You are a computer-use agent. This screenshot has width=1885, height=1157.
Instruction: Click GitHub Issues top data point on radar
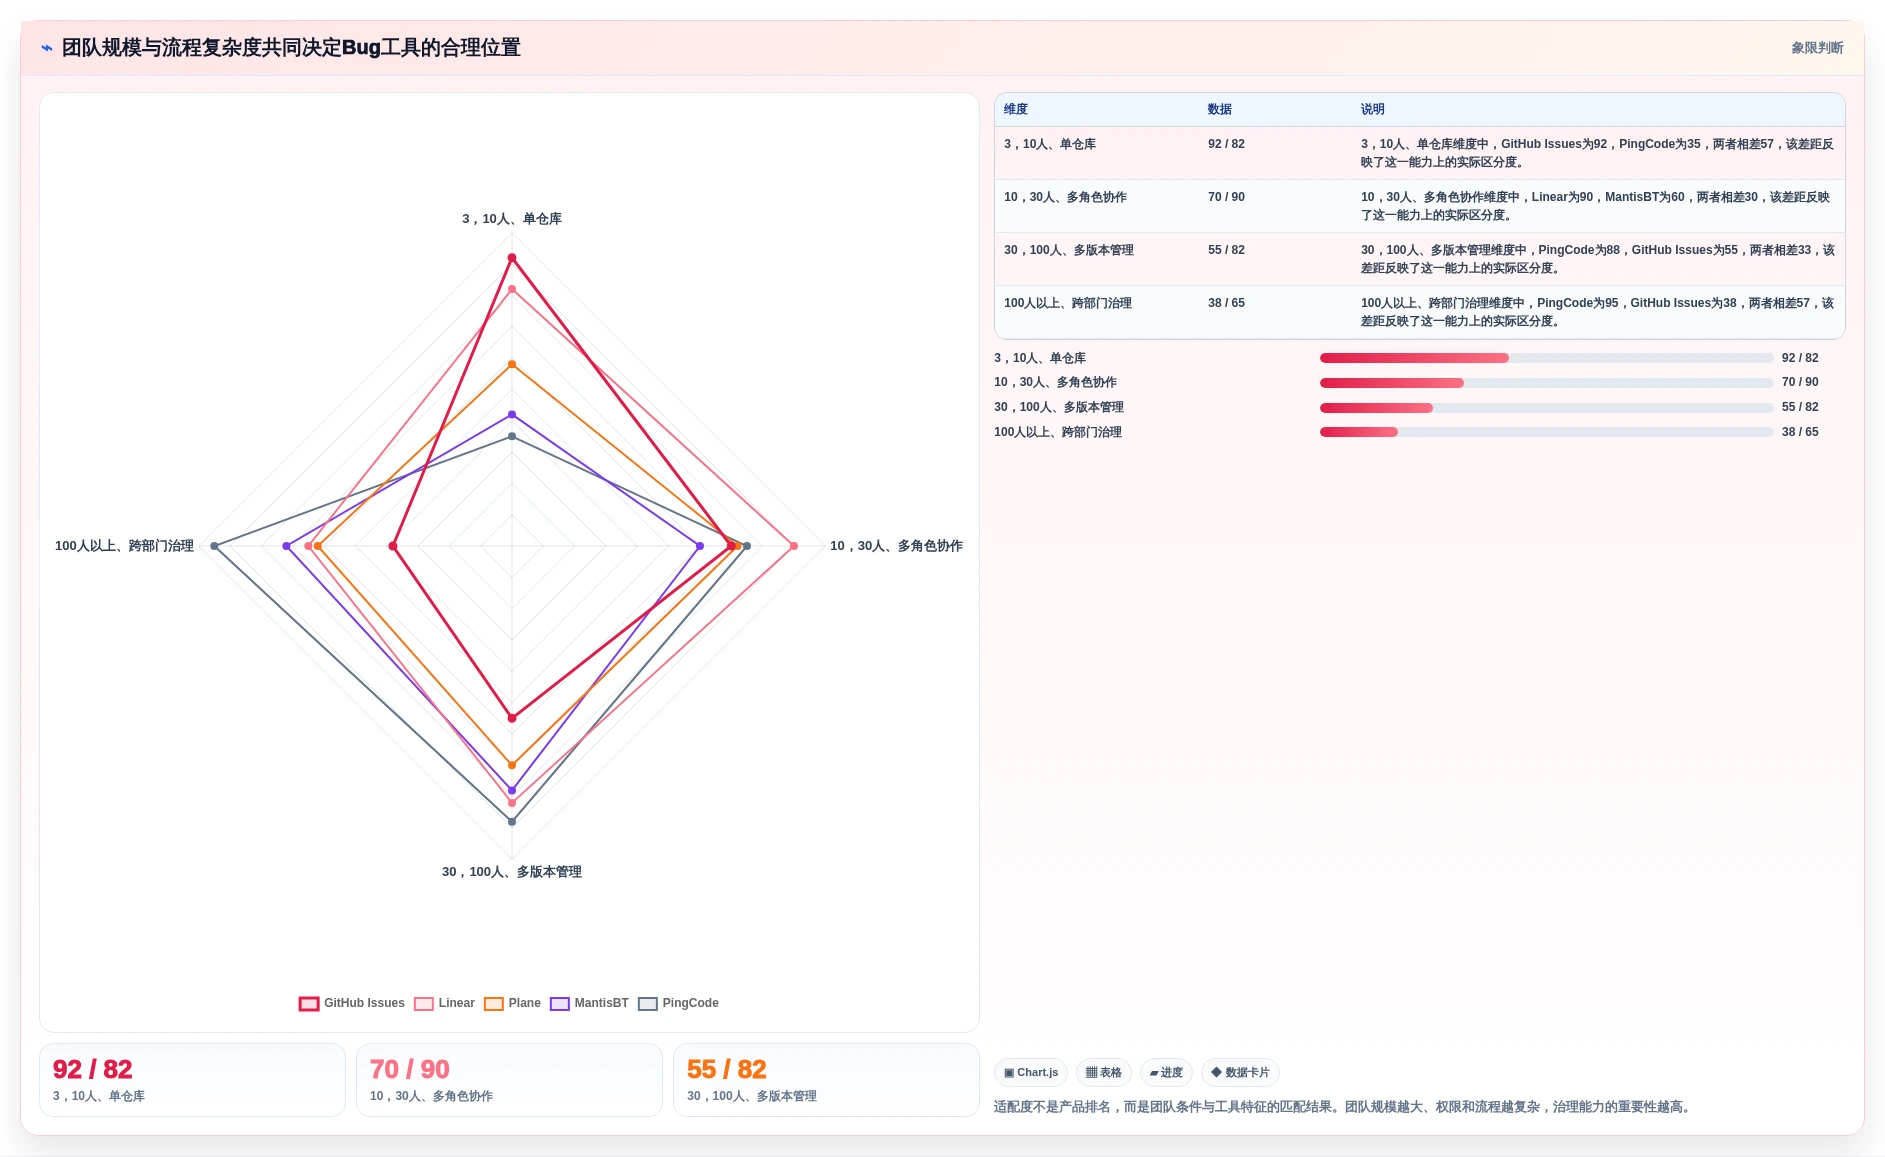(512, 258)
